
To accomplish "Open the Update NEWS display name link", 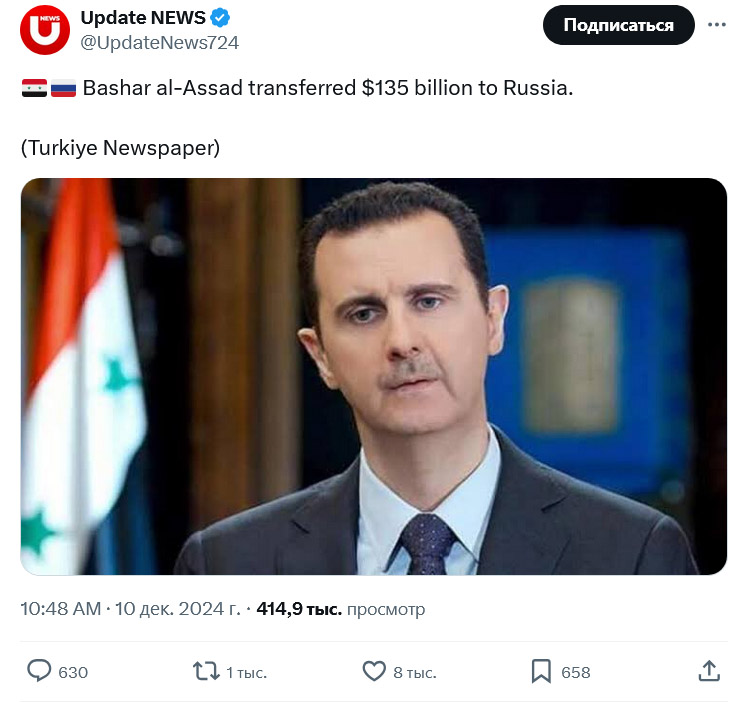I will [143, 18].
